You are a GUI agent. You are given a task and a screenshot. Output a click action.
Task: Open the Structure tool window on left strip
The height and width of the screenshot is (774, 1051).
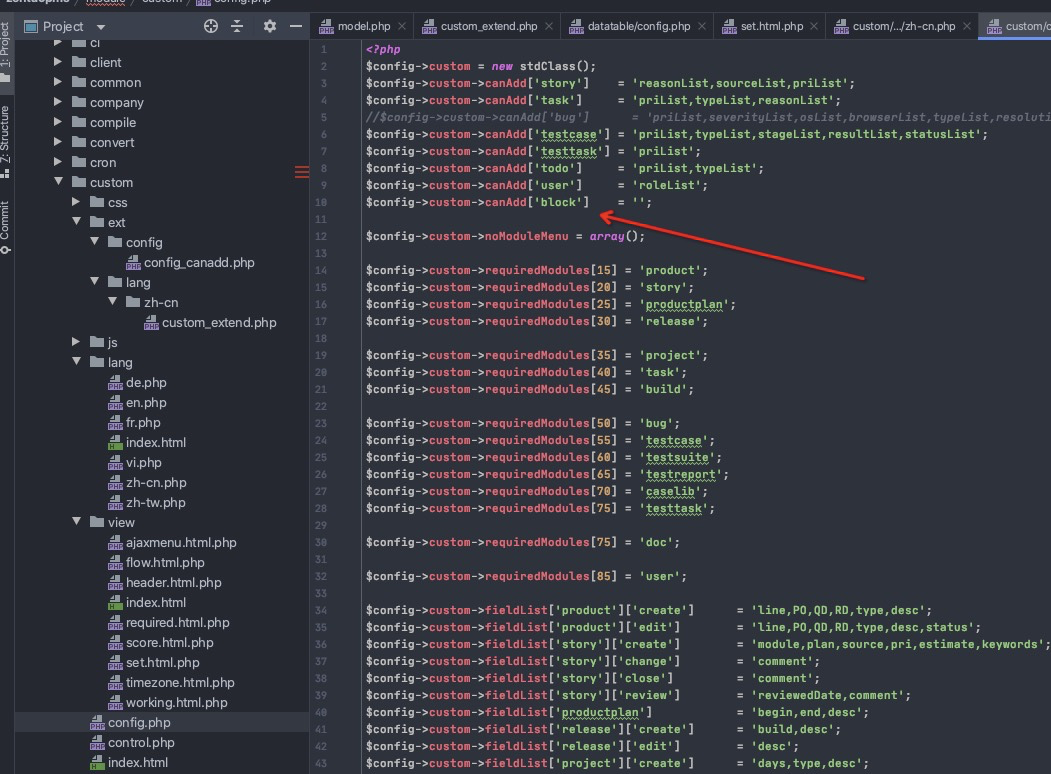coord(6,139)
